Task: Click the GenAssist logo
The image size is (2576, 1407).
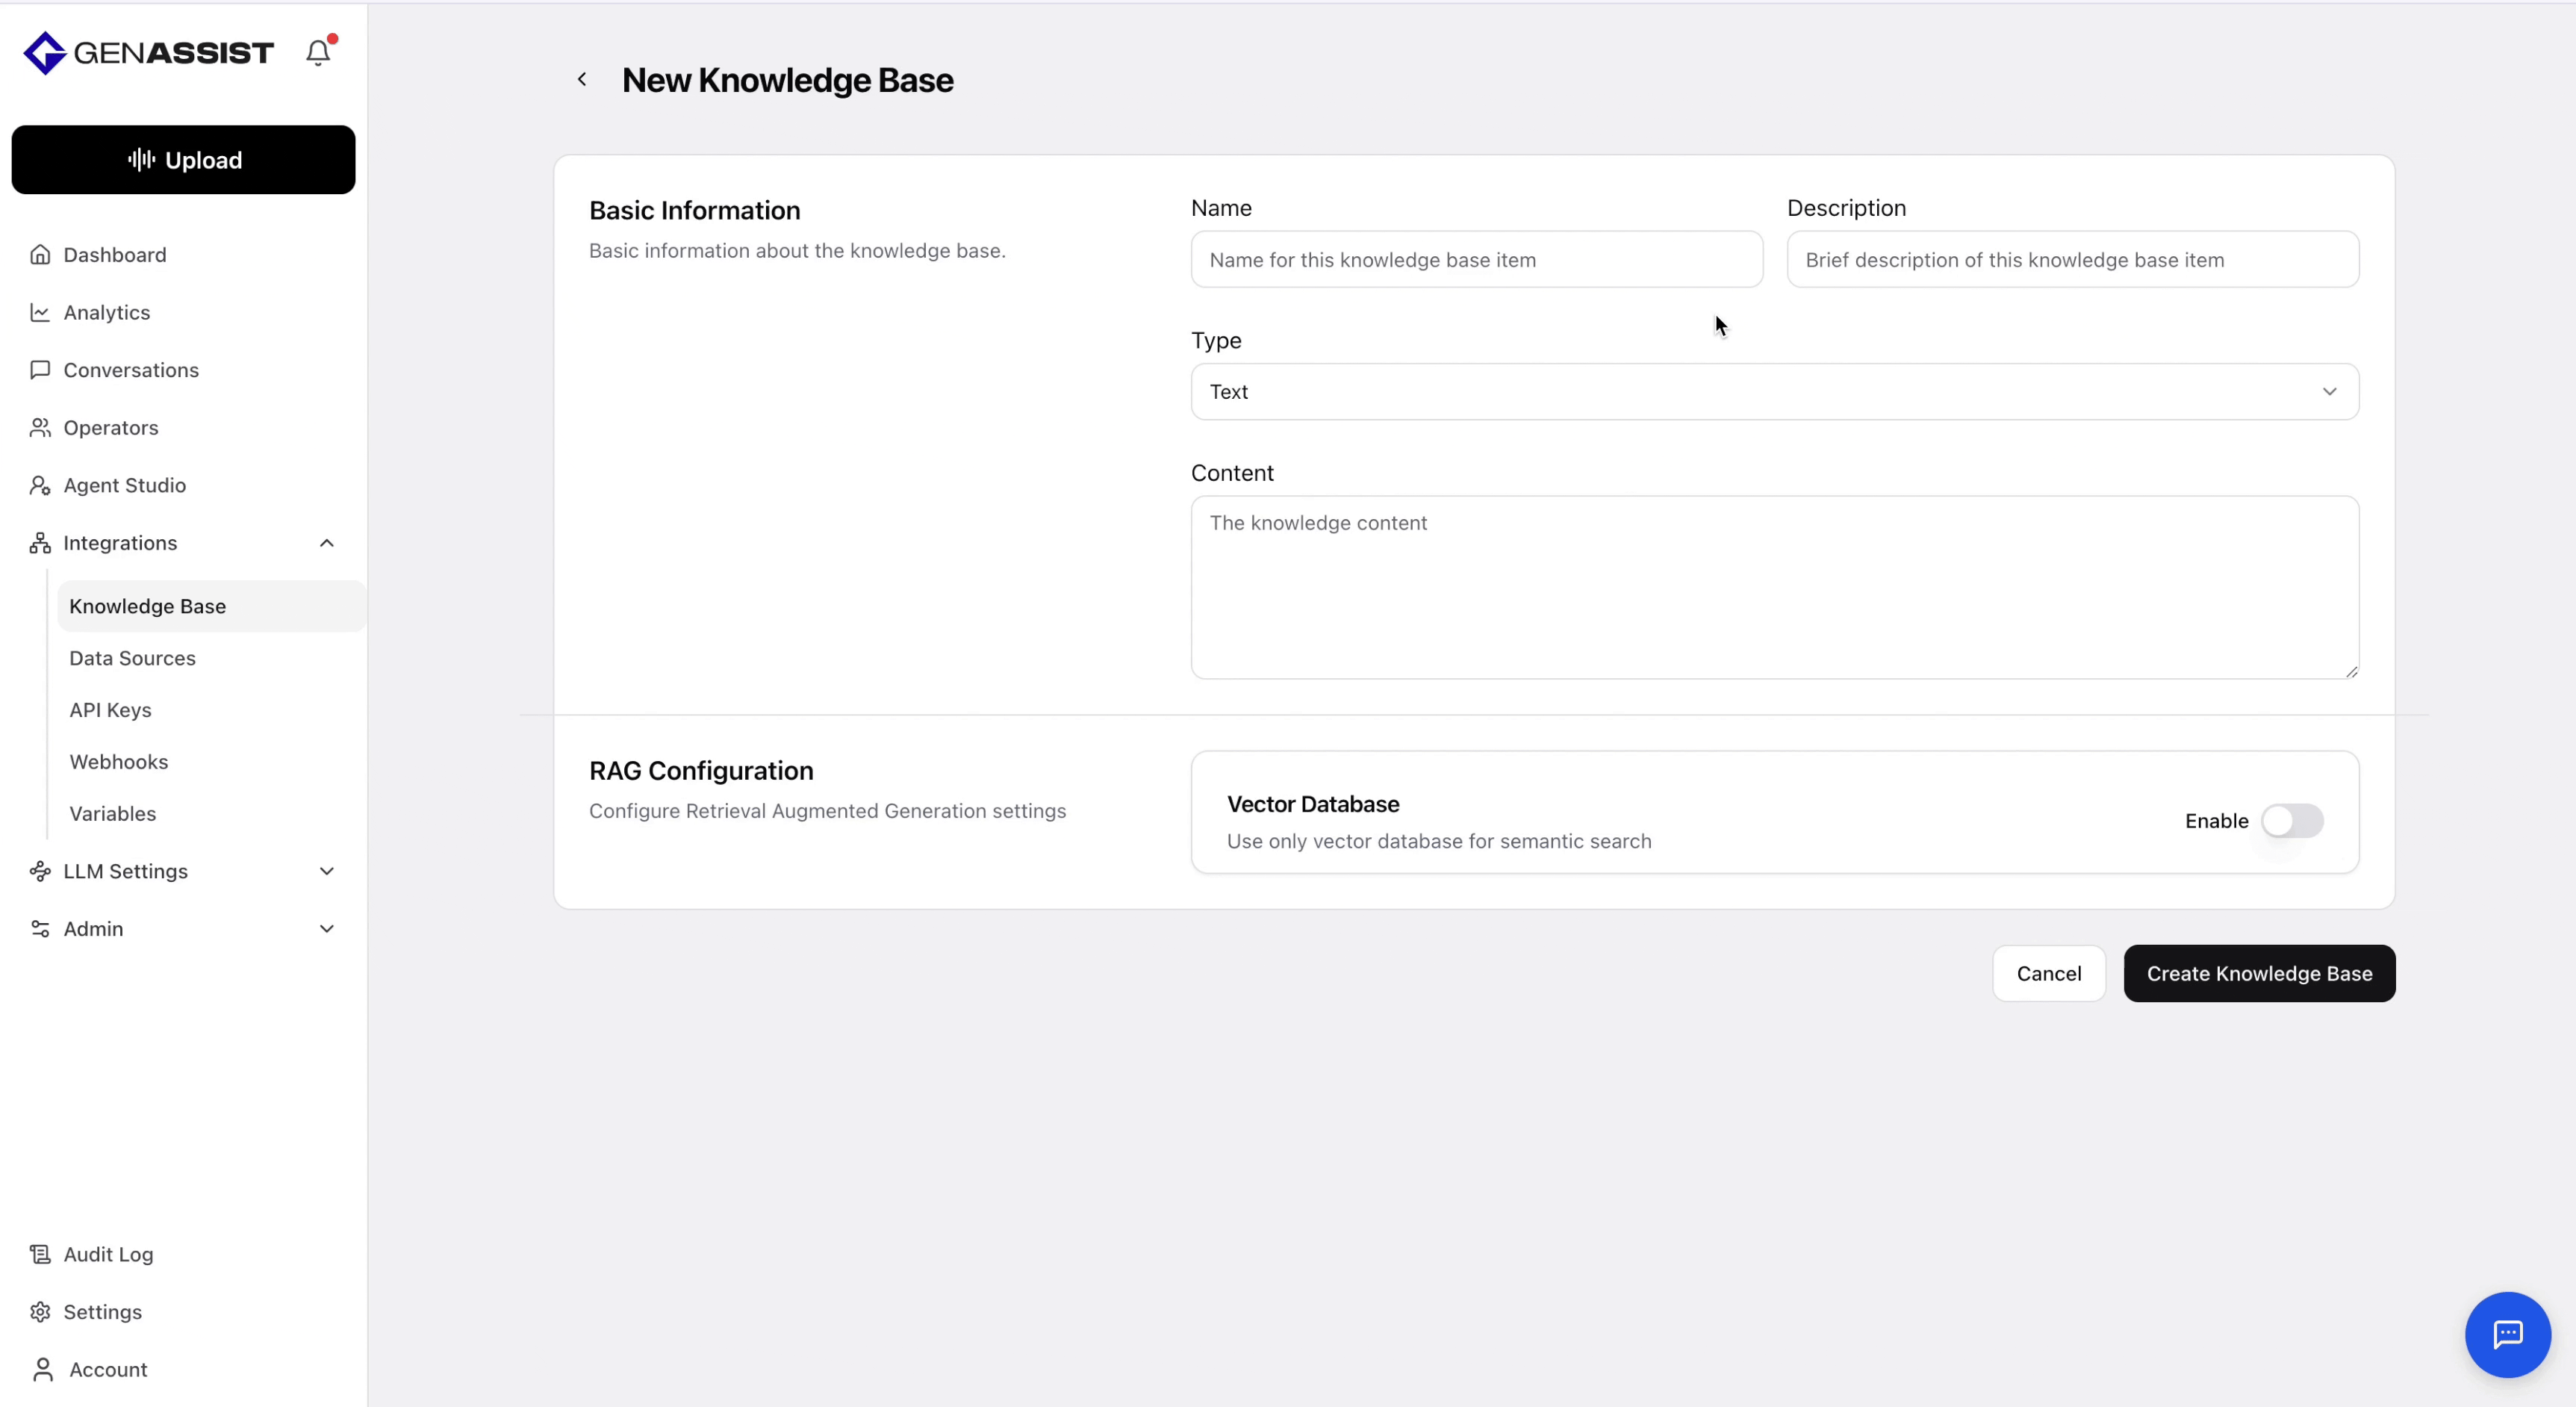Action: [x=148, y=53]
